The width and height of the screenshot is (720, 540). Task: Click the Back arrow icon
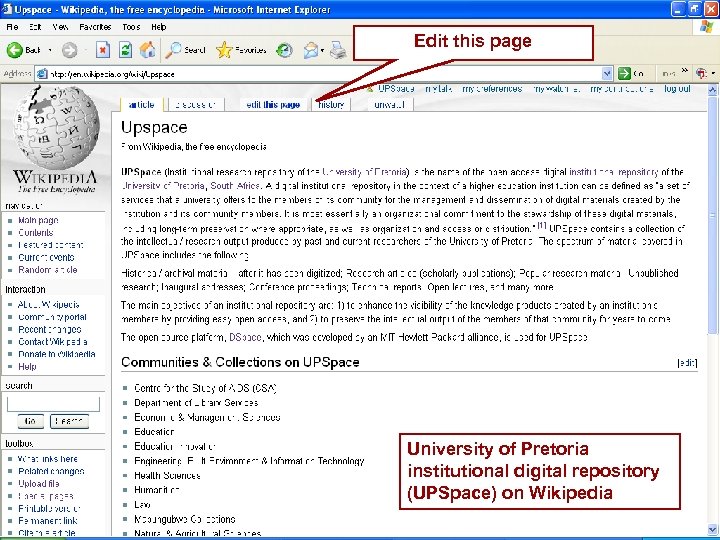(x=14, y=50)
